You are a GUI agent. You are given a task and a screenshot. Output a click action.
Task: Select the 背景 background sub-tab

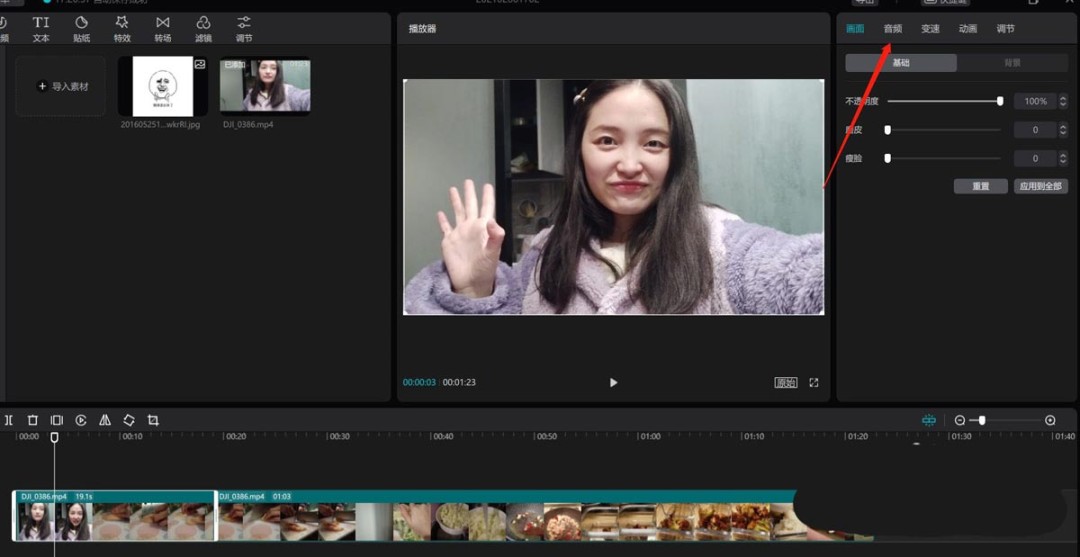tap(1012, 63)
